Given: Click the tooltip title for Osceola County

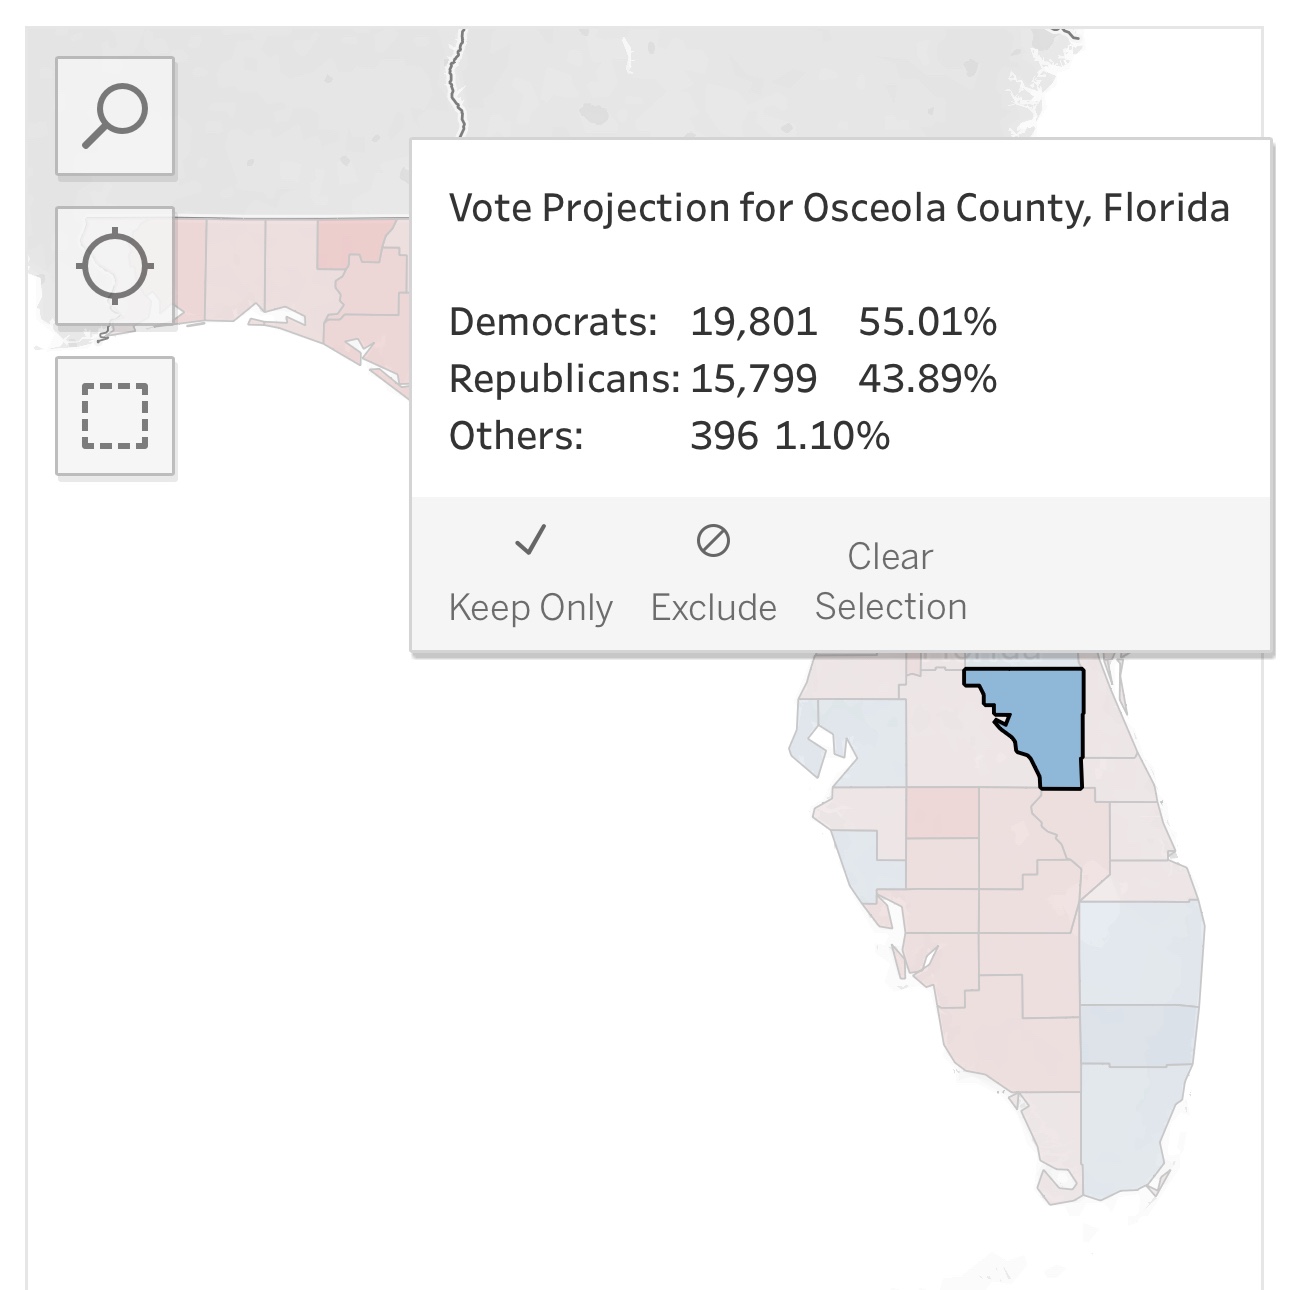Looking at the screenshot, I should pyautogui.click(x=839, y=208).
